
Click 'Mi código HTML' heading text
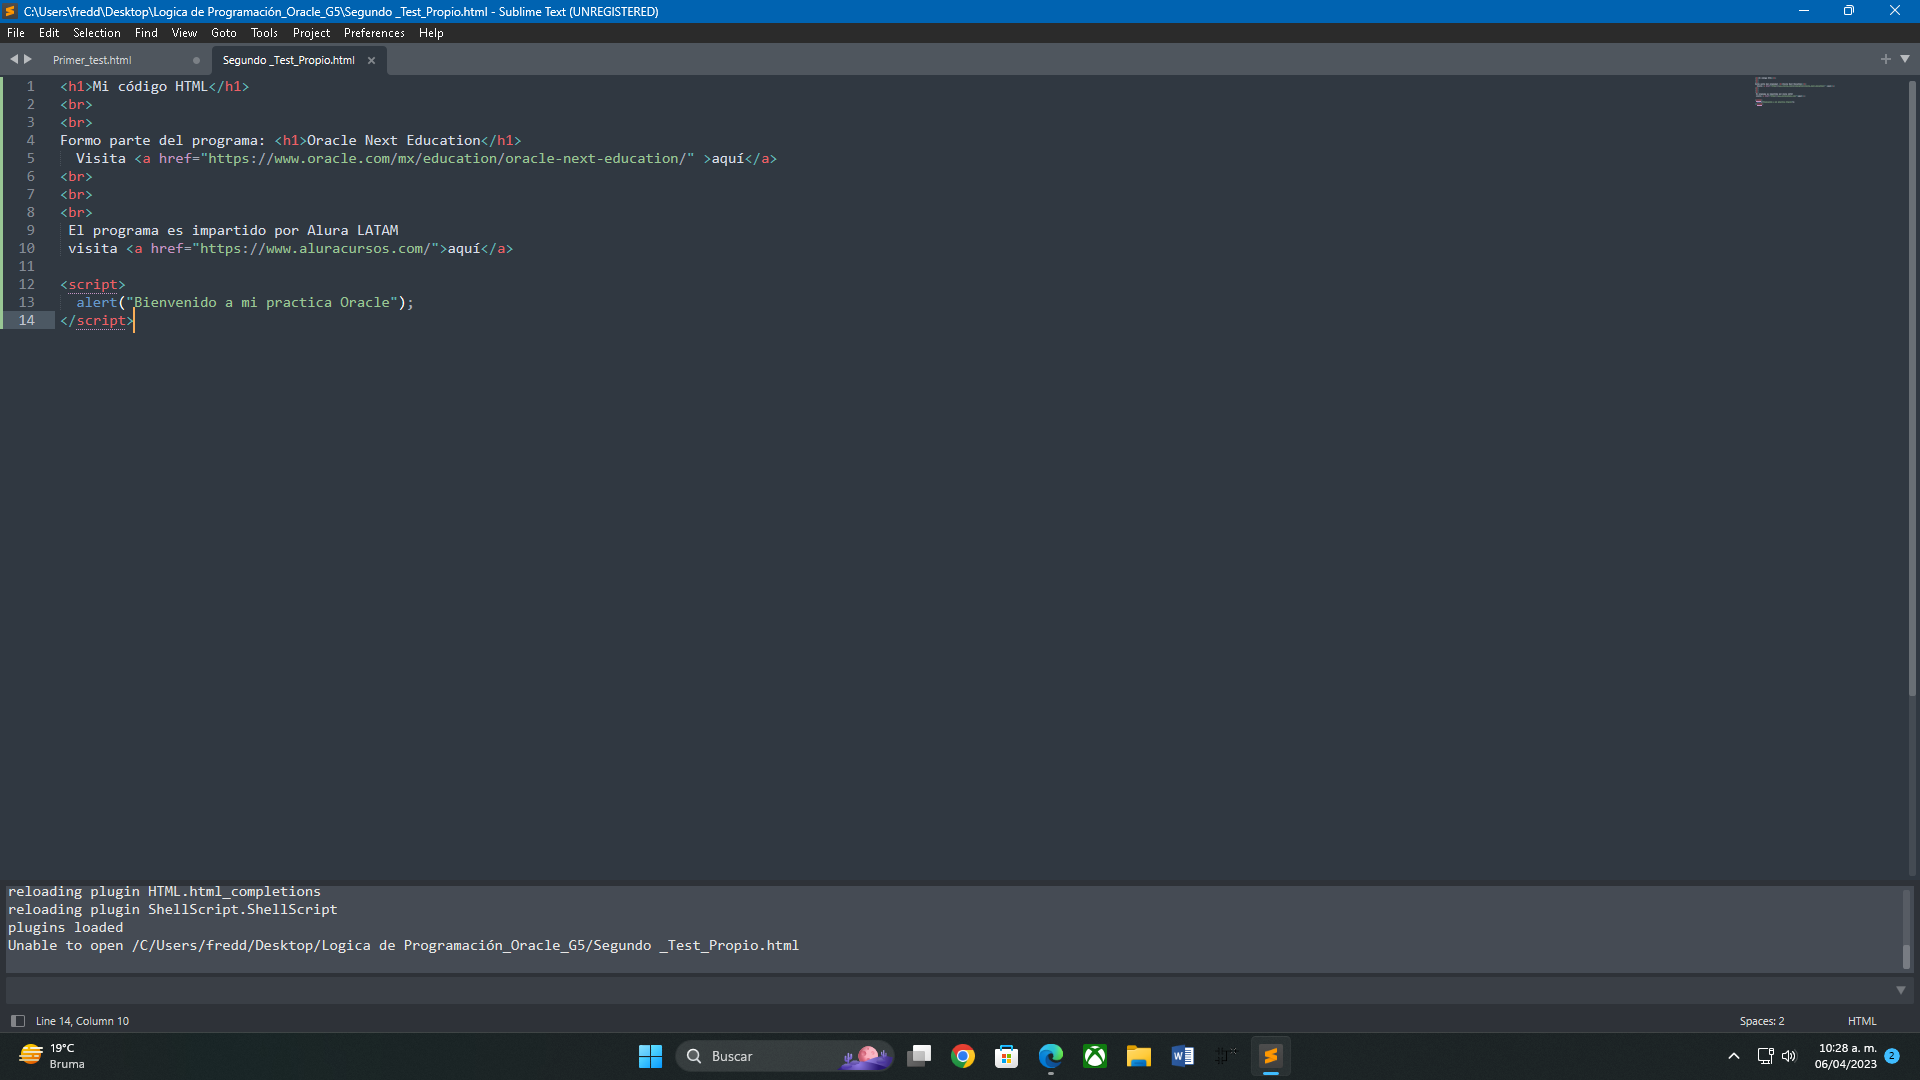tap(150, 86)
